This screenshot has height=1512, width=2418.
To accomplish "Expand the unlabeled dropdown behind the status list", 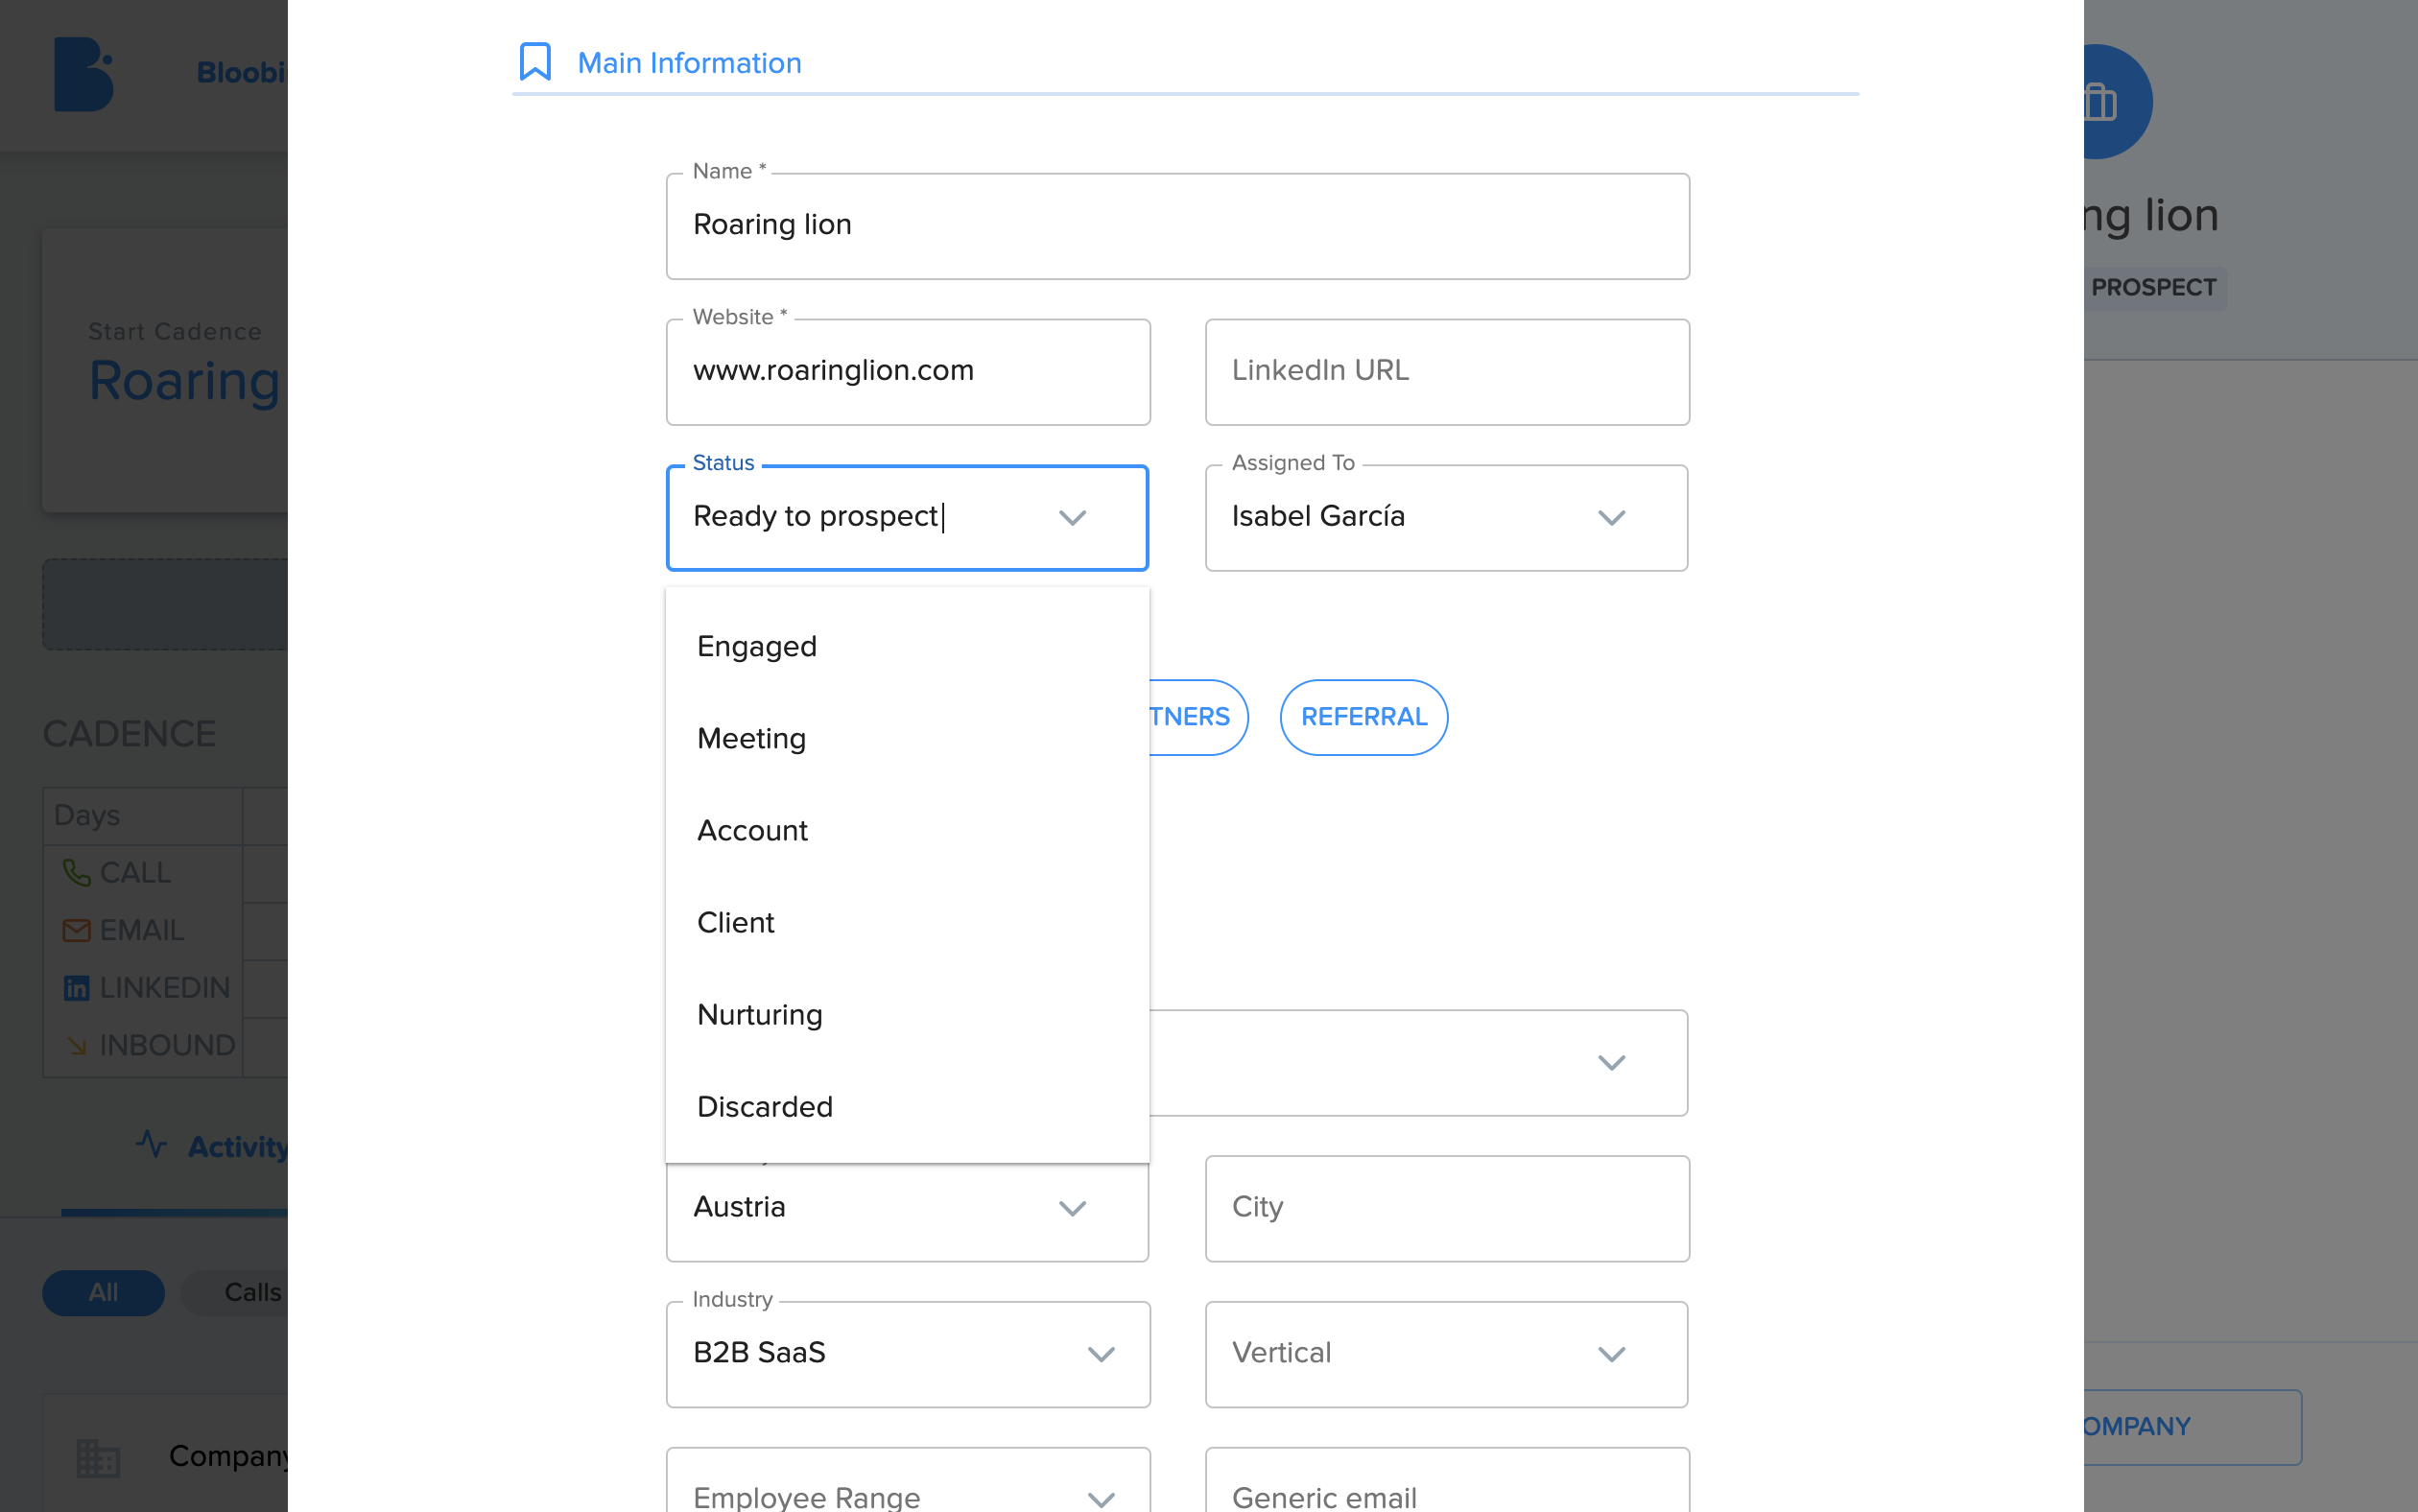I will click(1611, 1062).
